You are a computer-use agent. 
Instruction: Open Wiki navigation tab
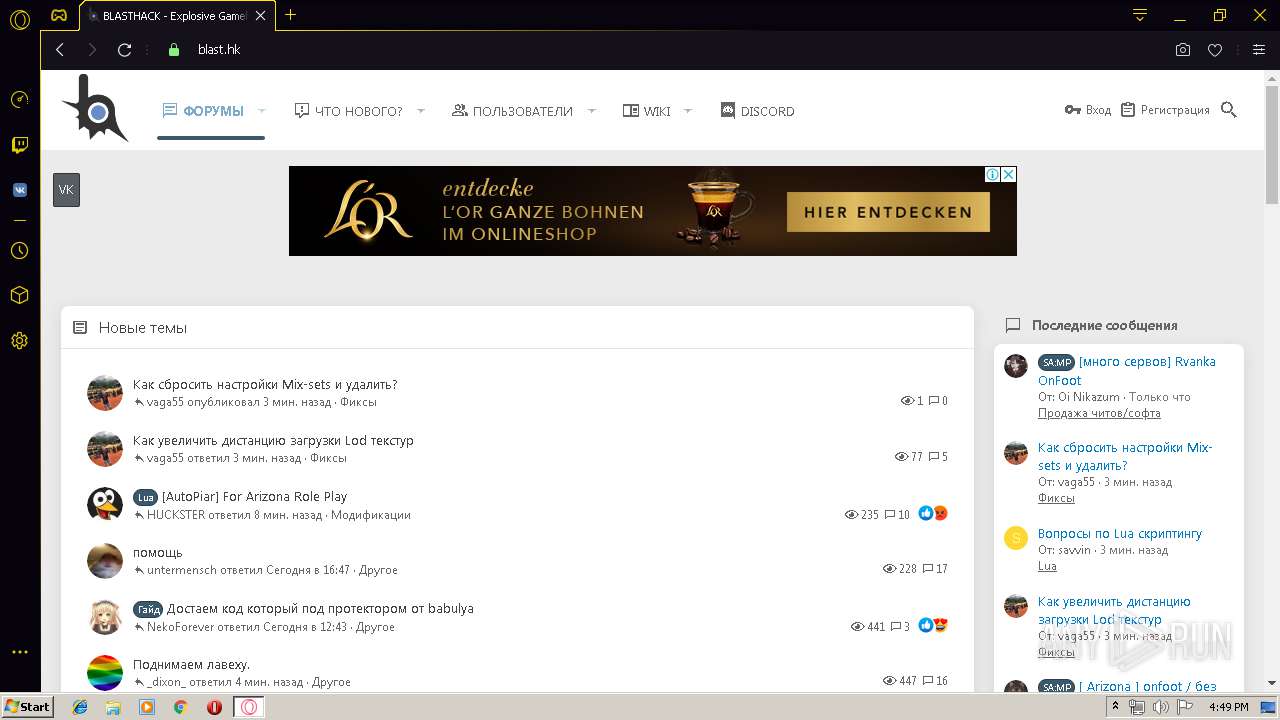pos(646,111)
